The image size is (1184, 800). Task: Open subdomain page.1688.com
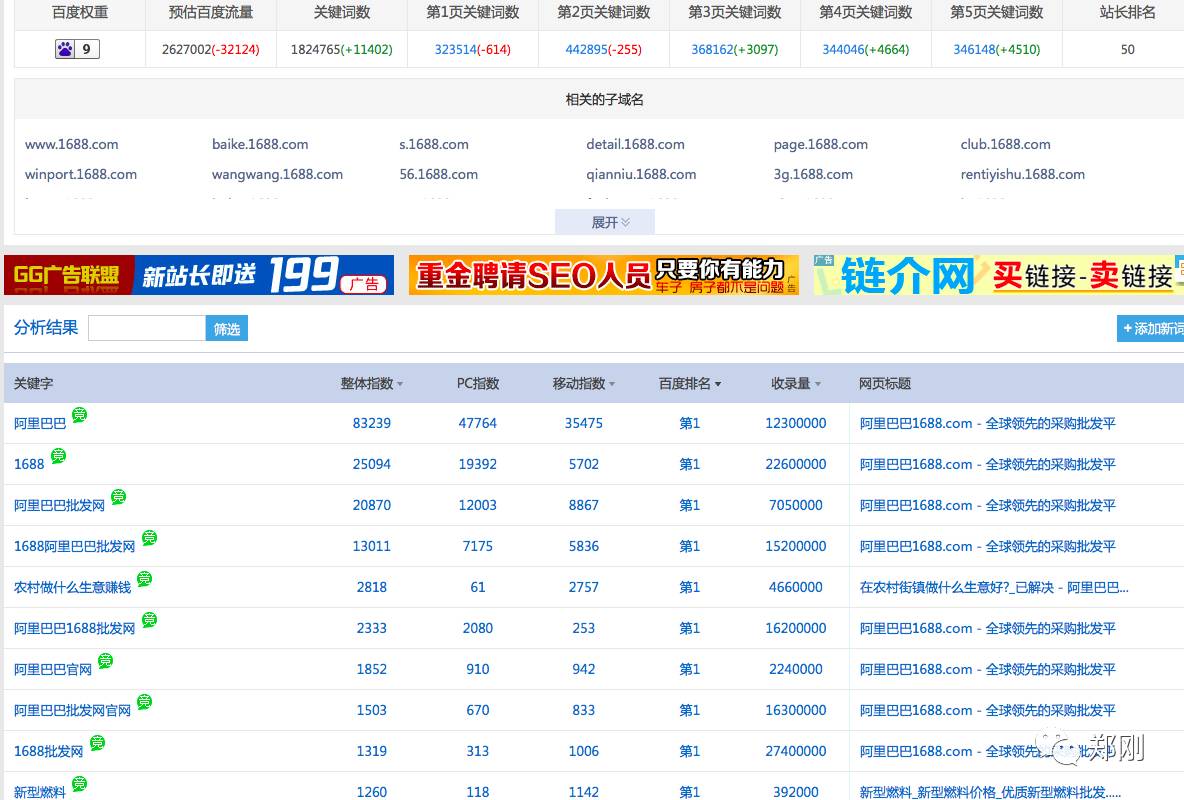(x=821, y=144)
